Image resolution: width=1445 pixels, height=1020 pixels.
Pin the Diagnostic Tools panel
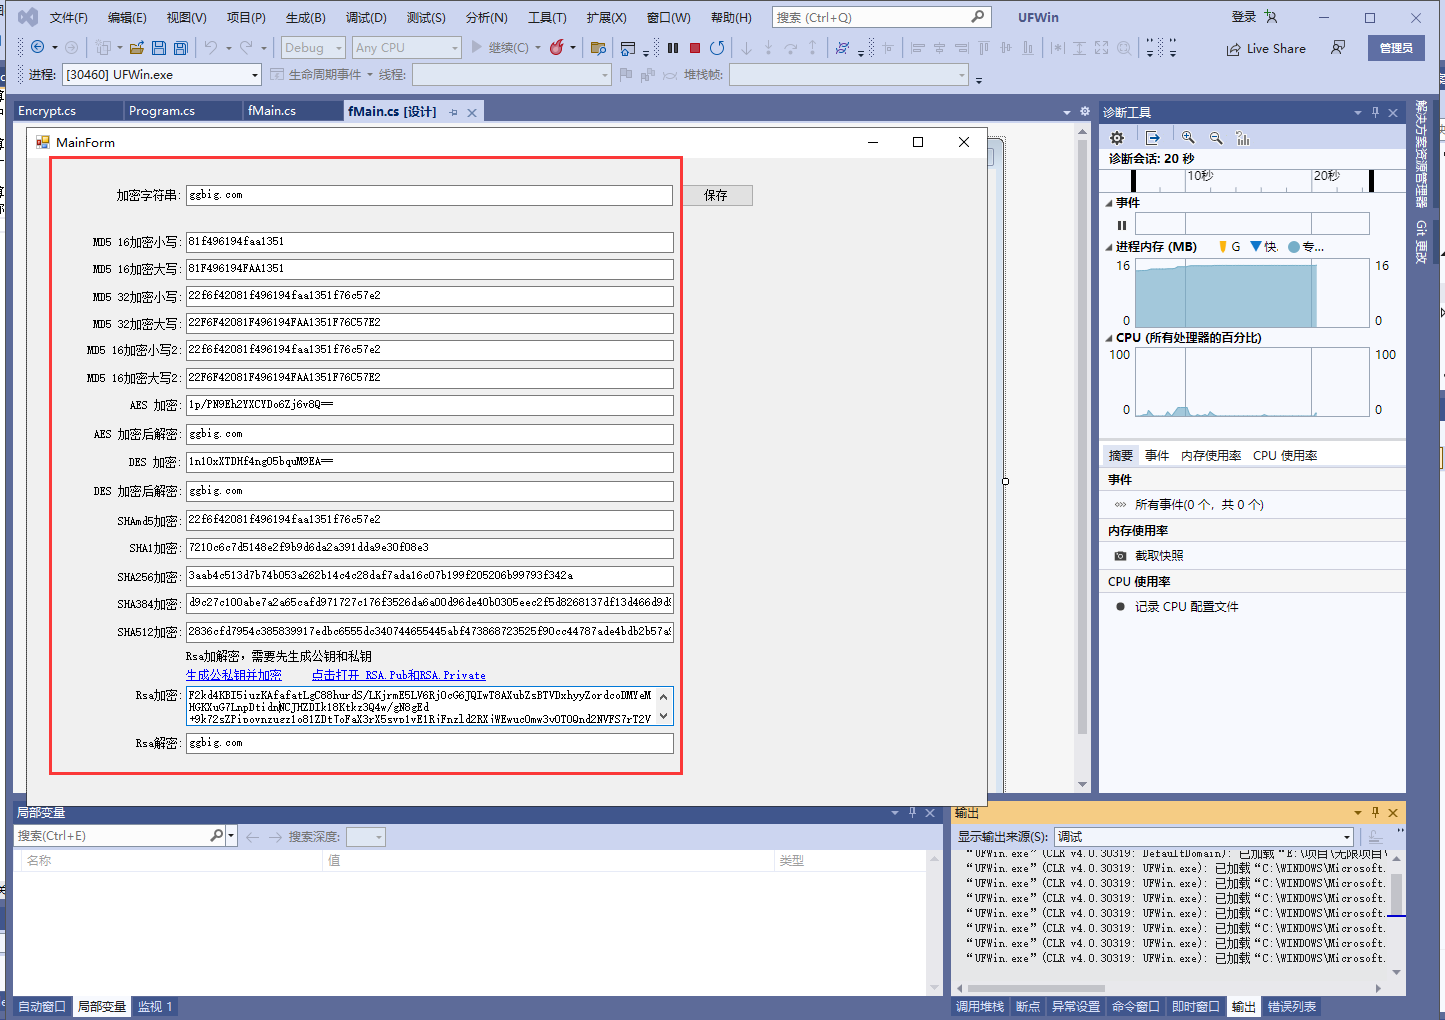[x=1375, y=113]
